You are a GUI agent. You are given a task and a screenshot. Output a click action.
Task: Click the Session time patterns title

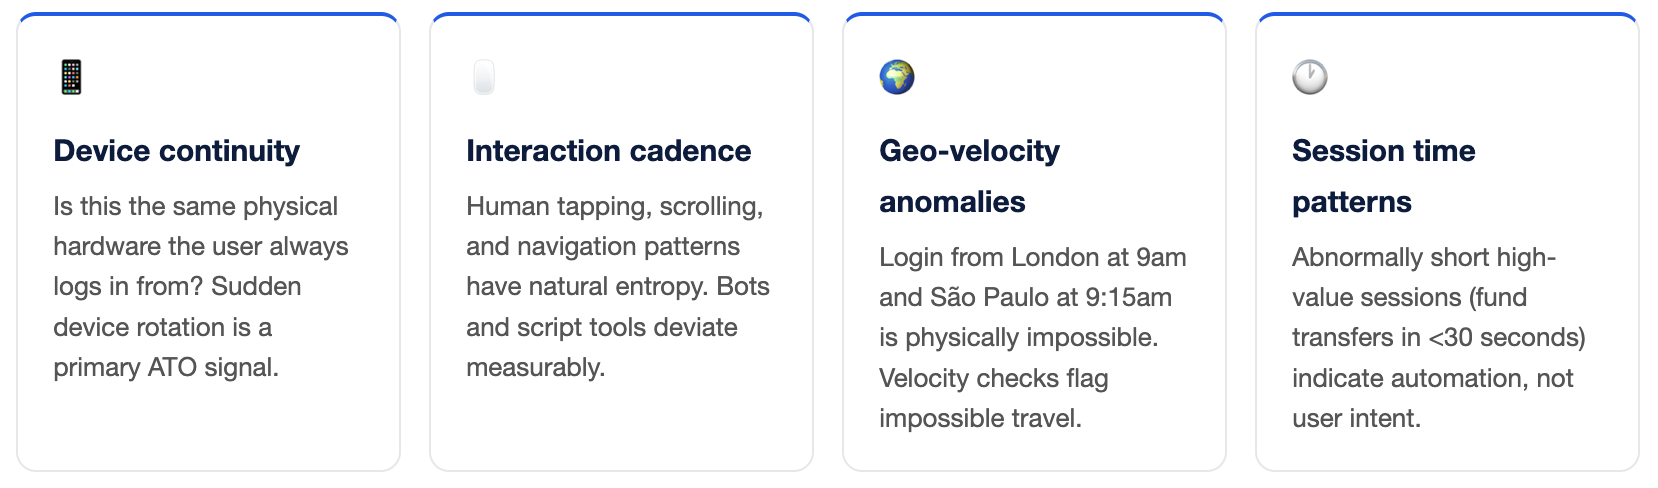tap(1383, 176)
